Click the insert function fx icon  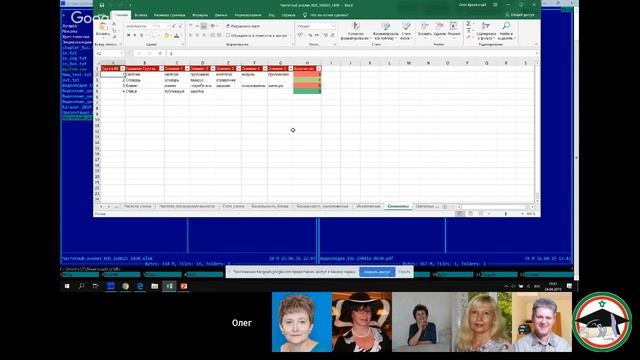(x=160, y=53)
